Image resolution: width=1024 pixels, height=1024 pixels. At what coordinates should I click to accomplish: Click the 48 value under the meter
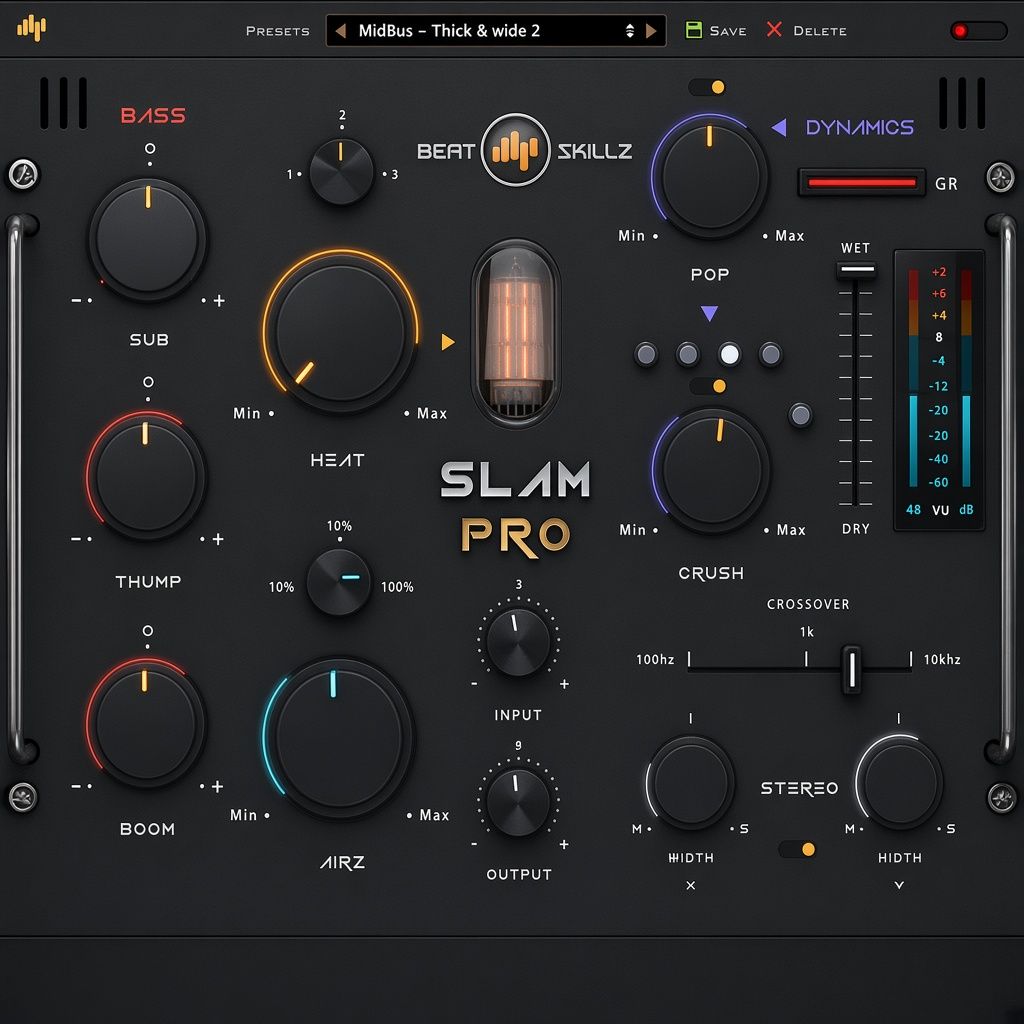point(914,510)
